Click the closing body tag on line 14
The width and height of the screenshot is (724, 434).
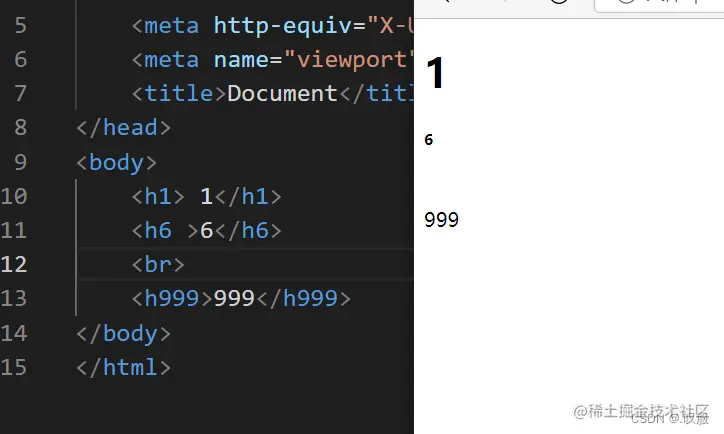(123, 332)
